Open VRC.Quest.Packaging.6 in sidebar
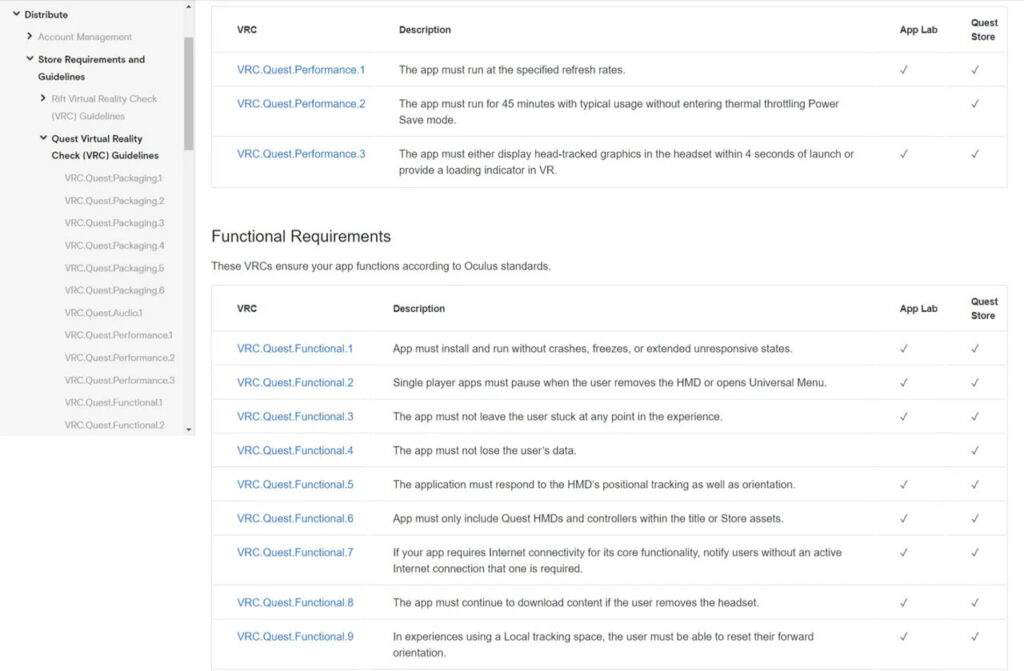Viewport: 1024px width, 671px height. click(114, 290)
